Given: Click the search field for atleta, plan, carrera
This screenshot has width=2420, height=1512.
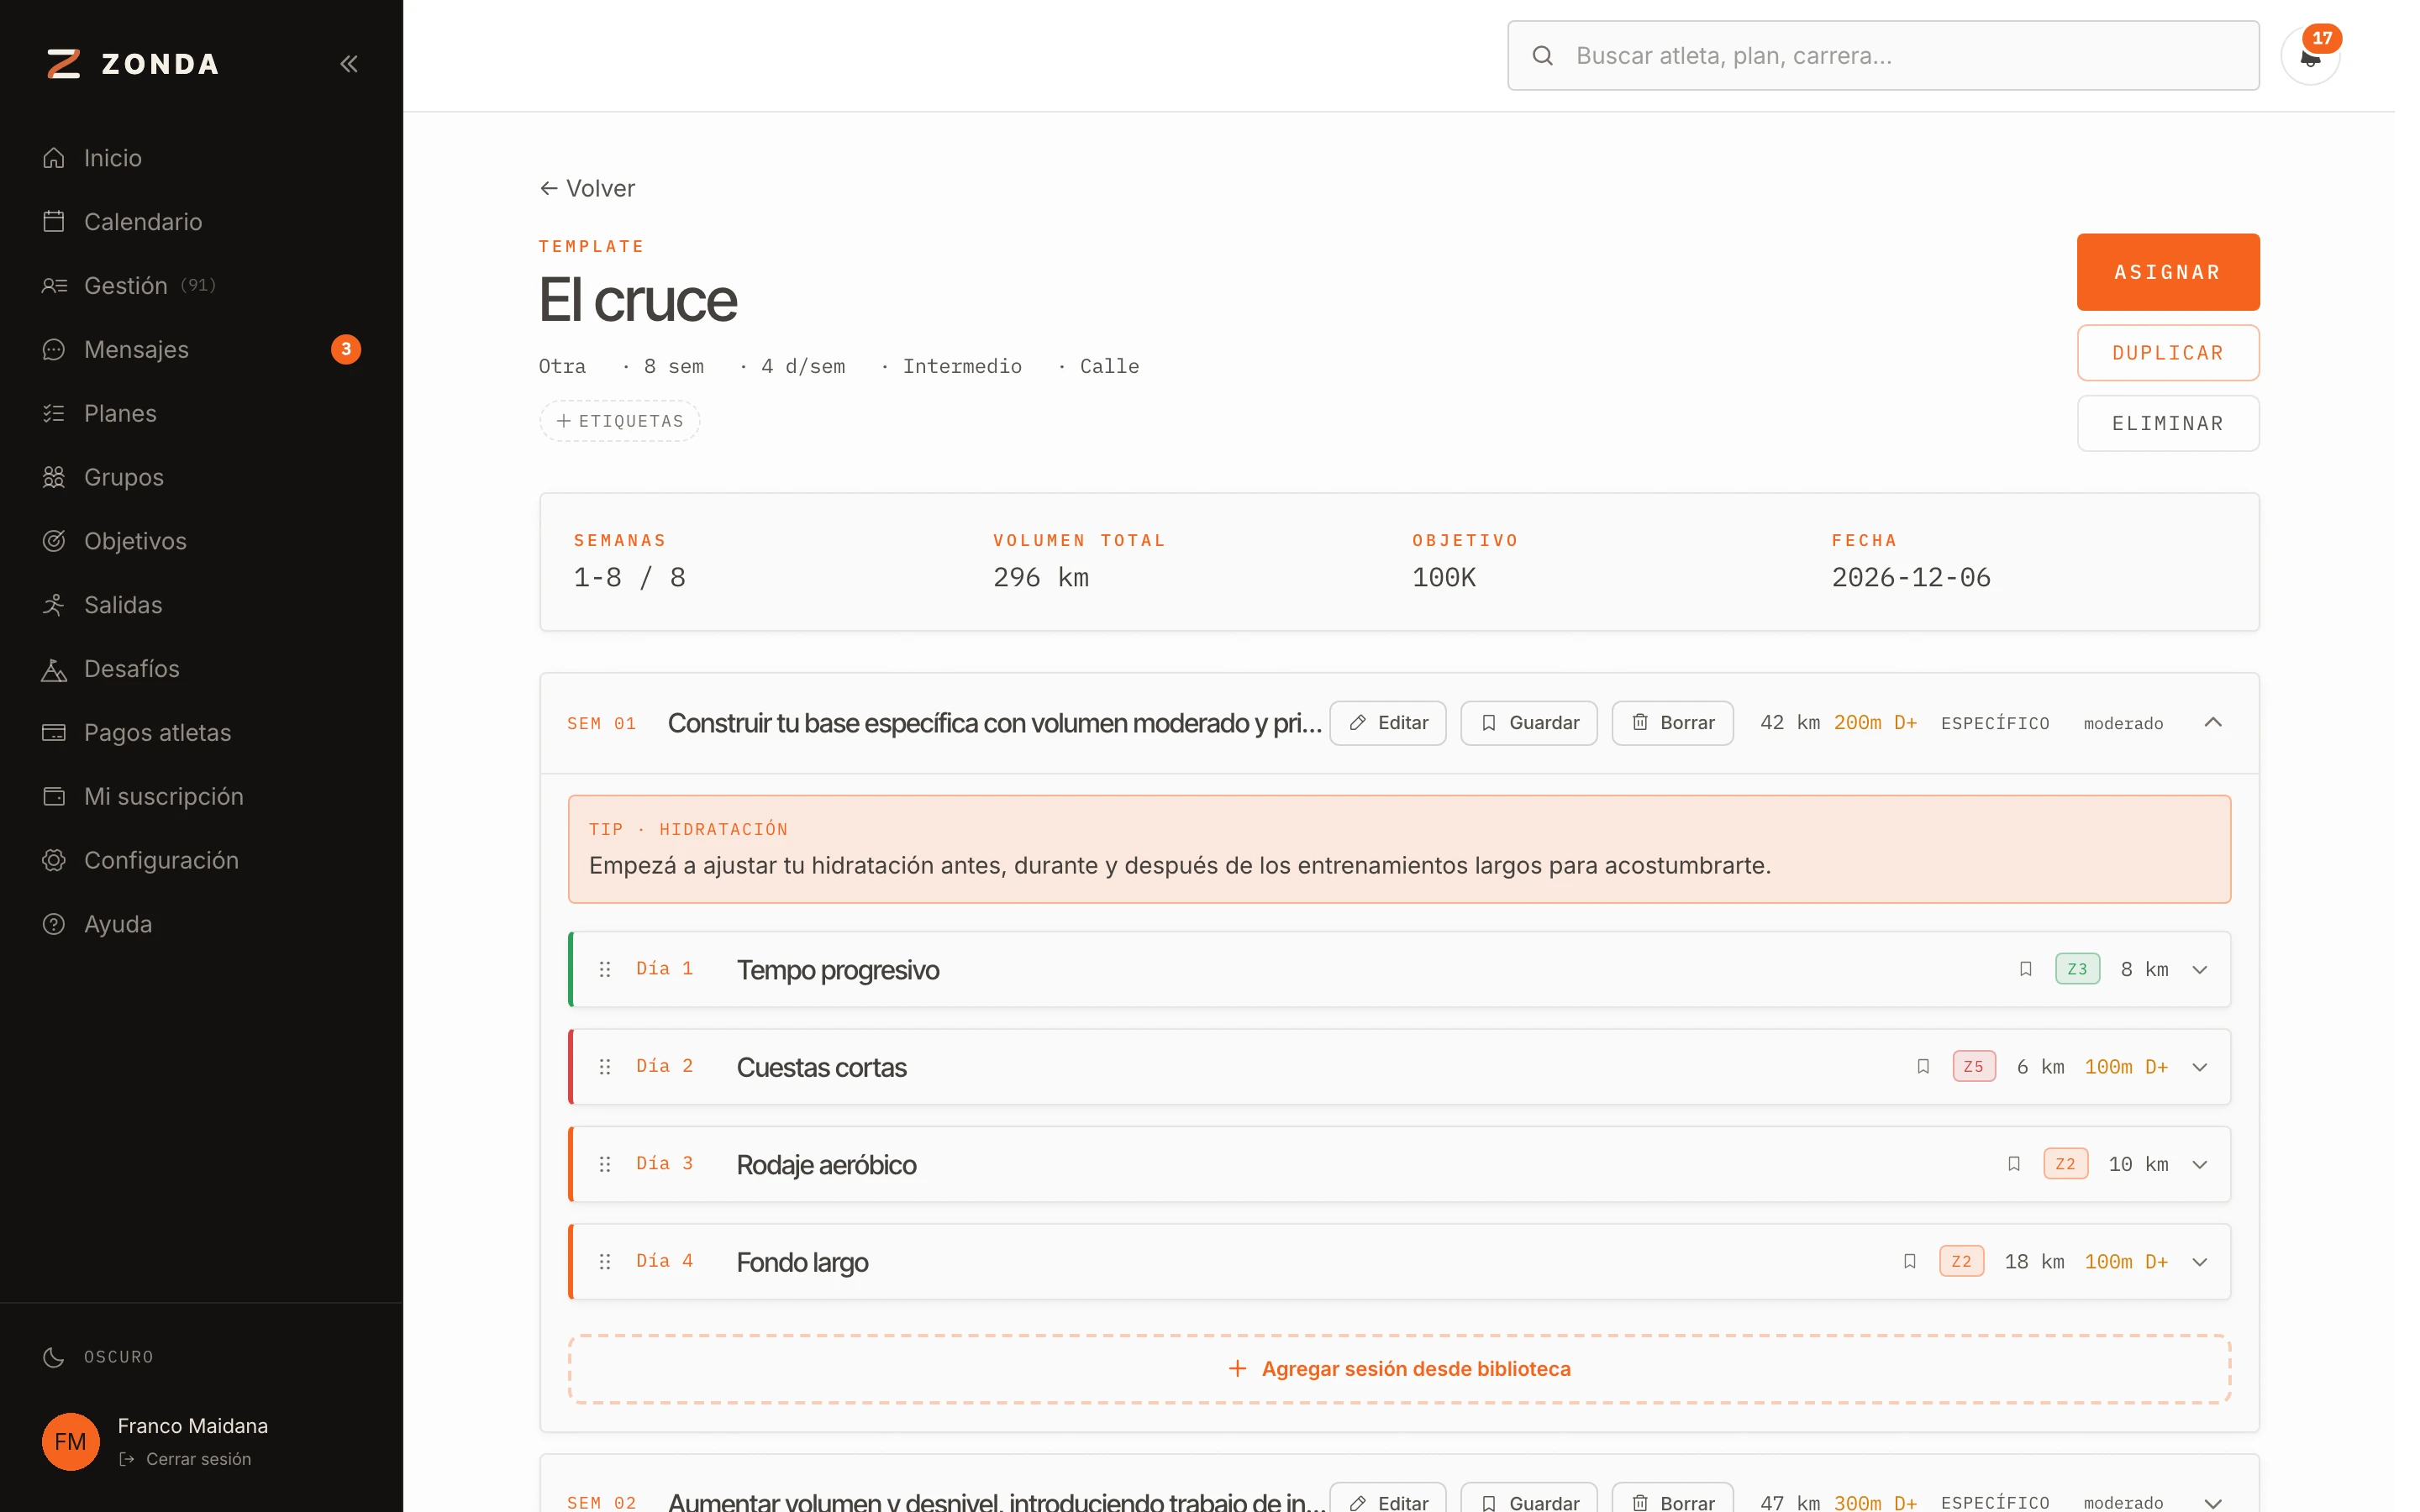Looking at the screenshot, I should coord(1882,56).
